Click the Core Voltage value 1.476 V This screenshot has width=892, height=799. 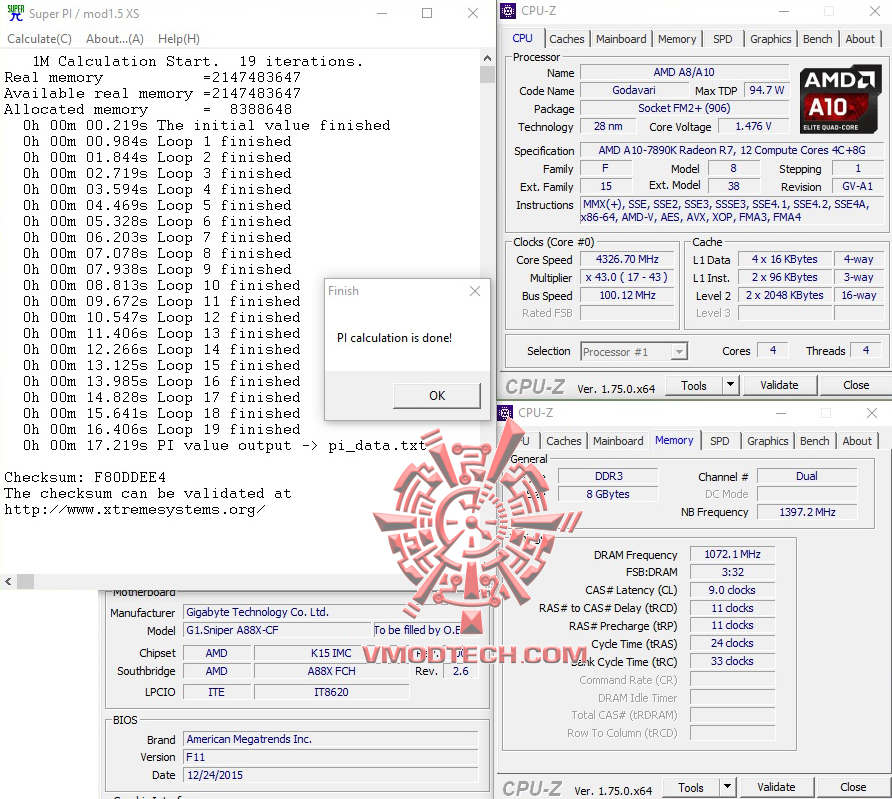coord(753,126)
